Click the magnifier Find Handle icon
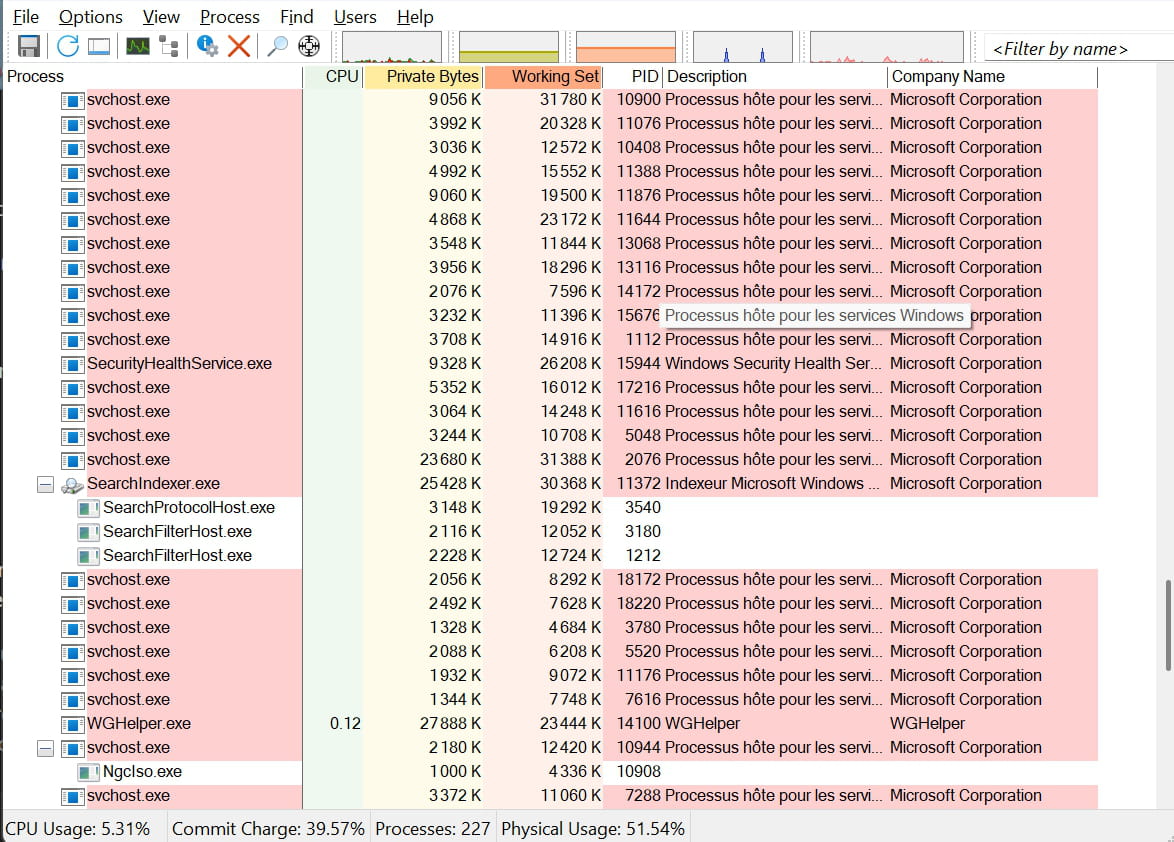The width and height of the screenshot is (1174, 842). point(277,46)
